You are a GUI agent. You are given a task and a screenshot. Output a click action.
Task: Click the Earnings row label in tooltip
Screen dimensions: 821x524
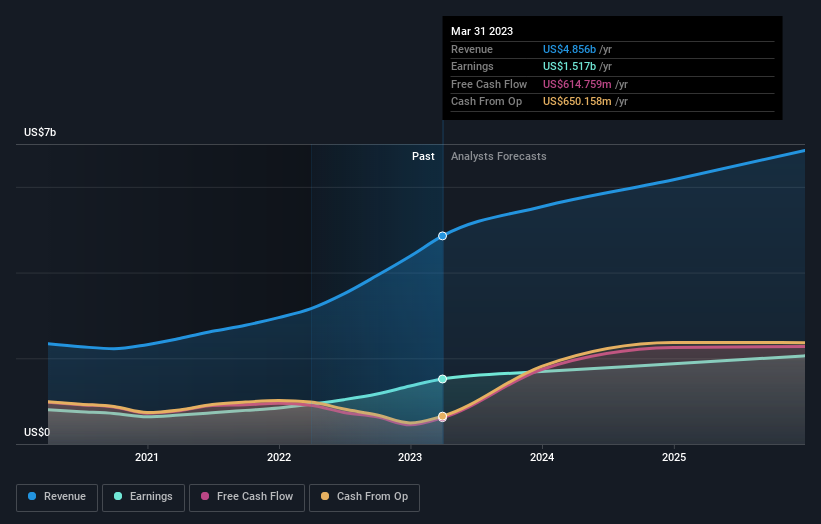point(472,66)
